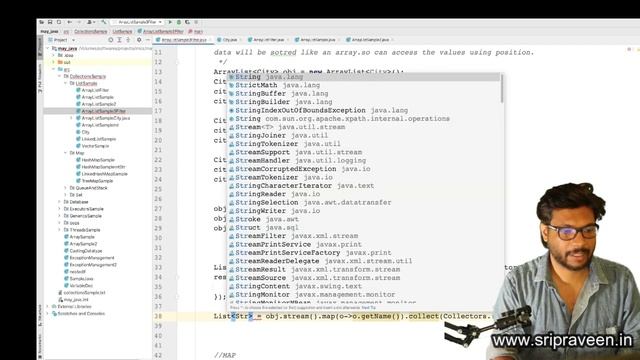Click the Save All toolbar icon
The width and height of the screenshot is (640, 360).
pyautogui.click(x=50, y=22)
